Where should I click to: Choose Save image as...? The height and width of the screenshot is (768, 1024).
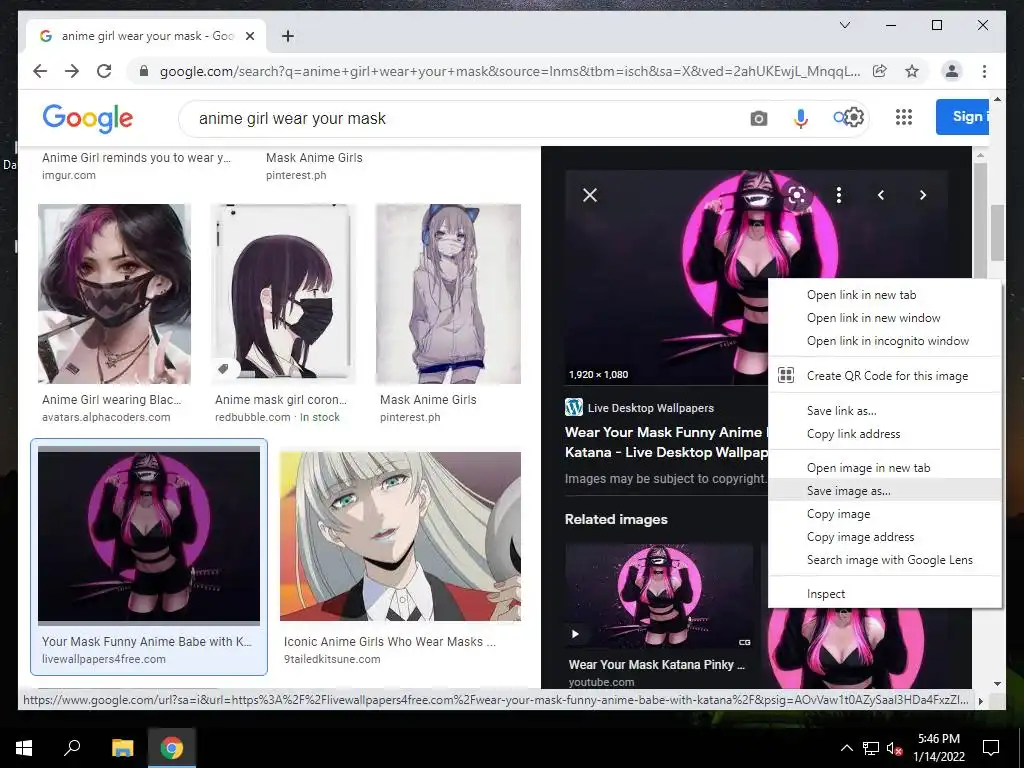885,490
